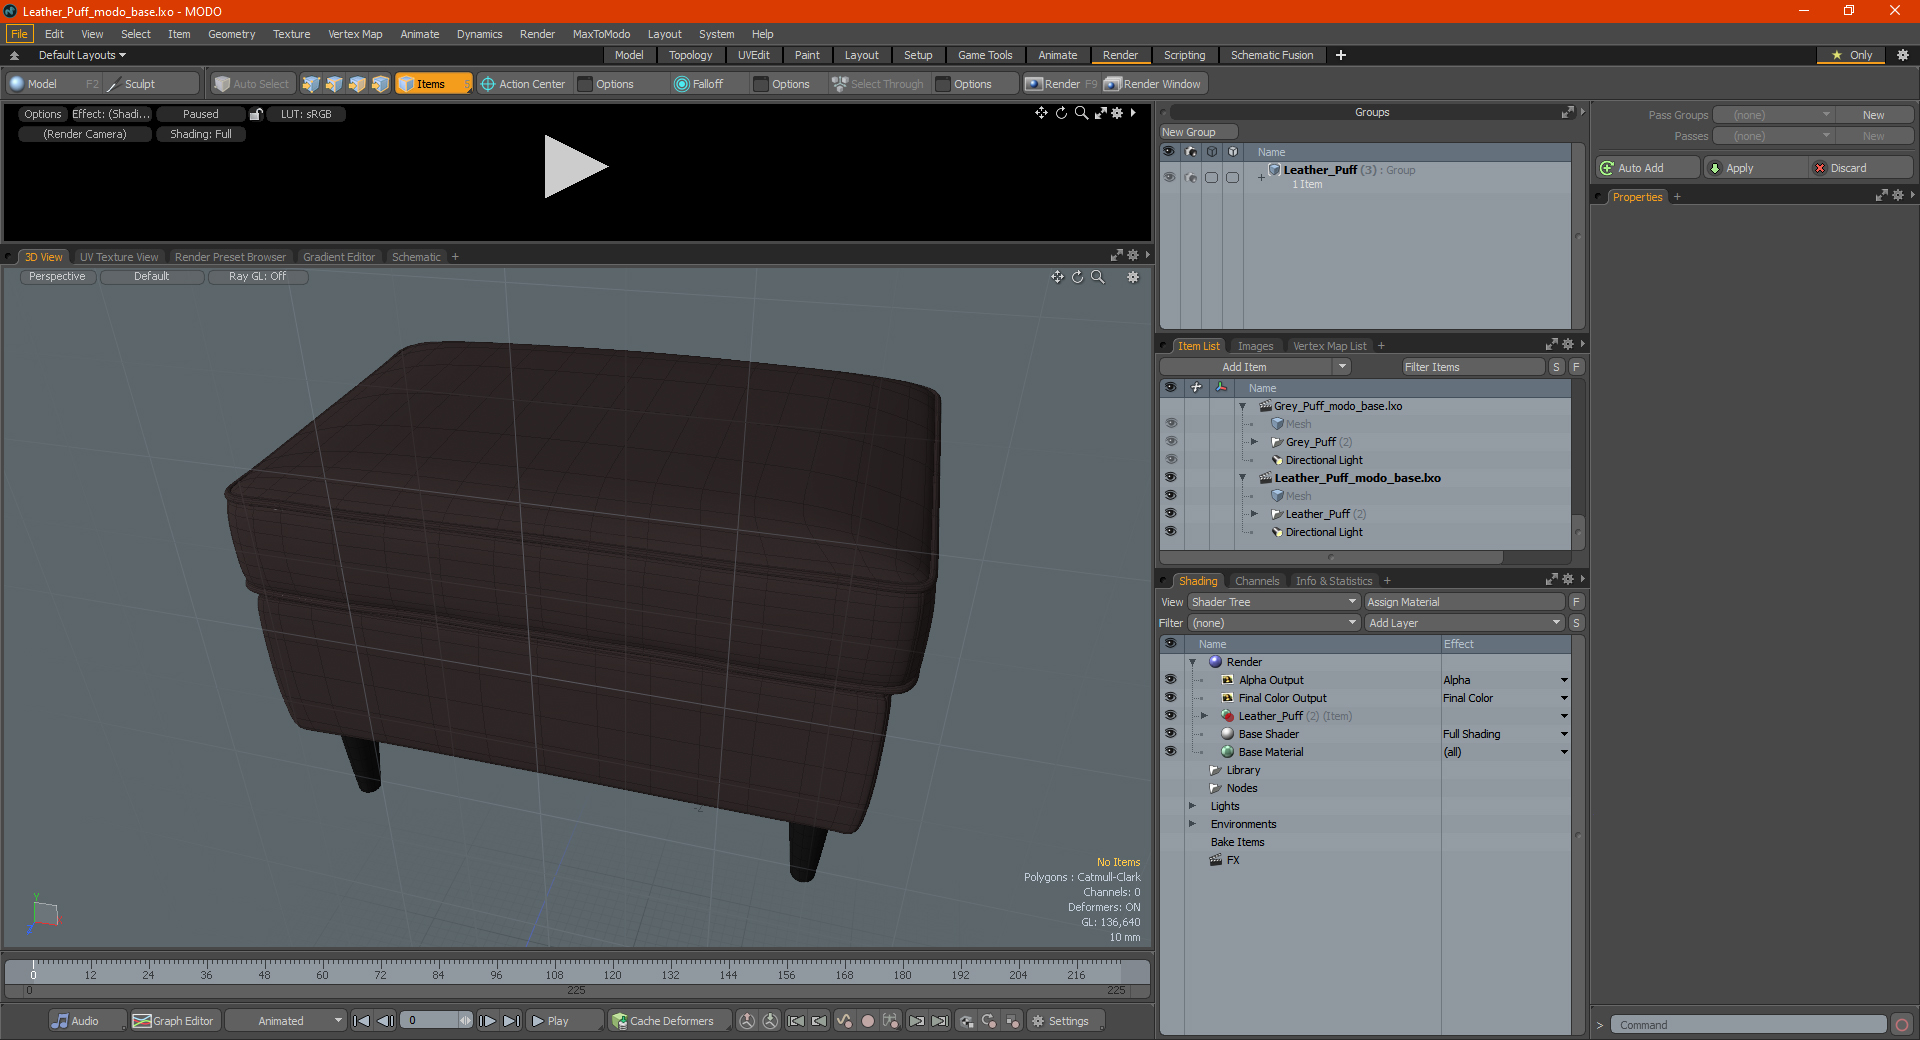Toggle visibility of Leather_Puff item in Item List
1920x1040 pixels.
coord(1170,514)
